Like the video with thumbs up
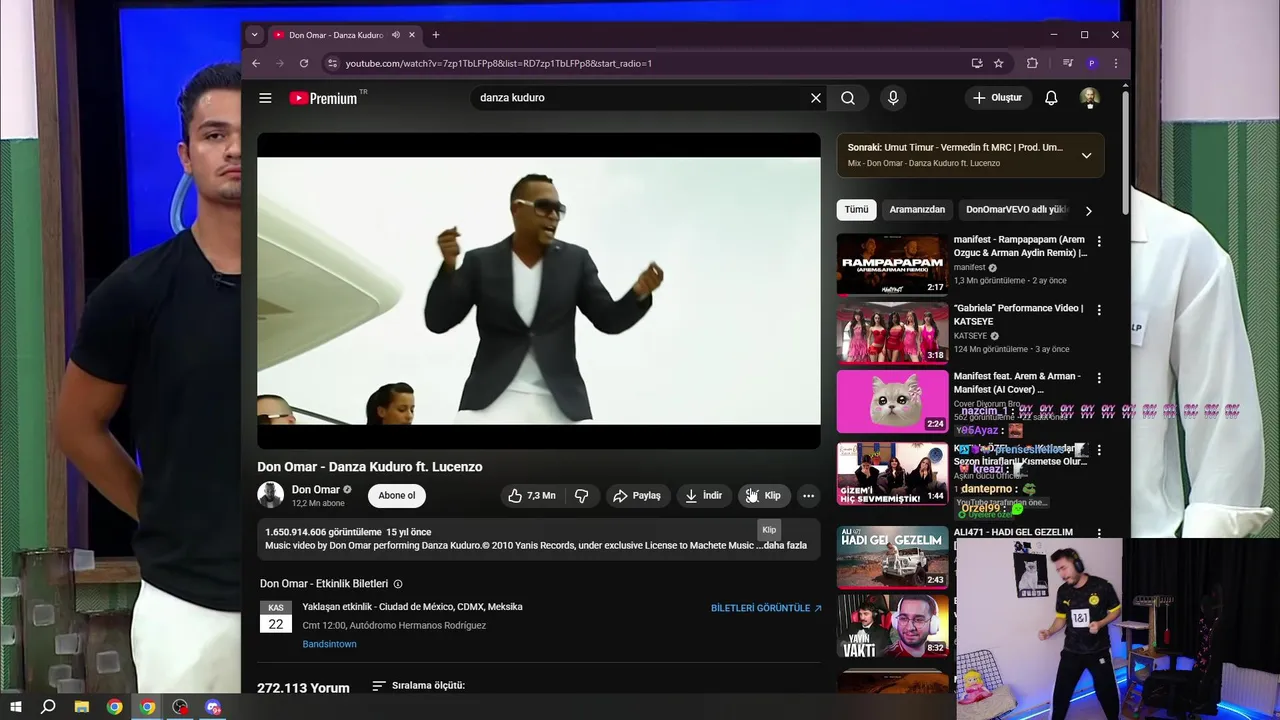This screenshot has height=720, width=1280. [531, 496]
